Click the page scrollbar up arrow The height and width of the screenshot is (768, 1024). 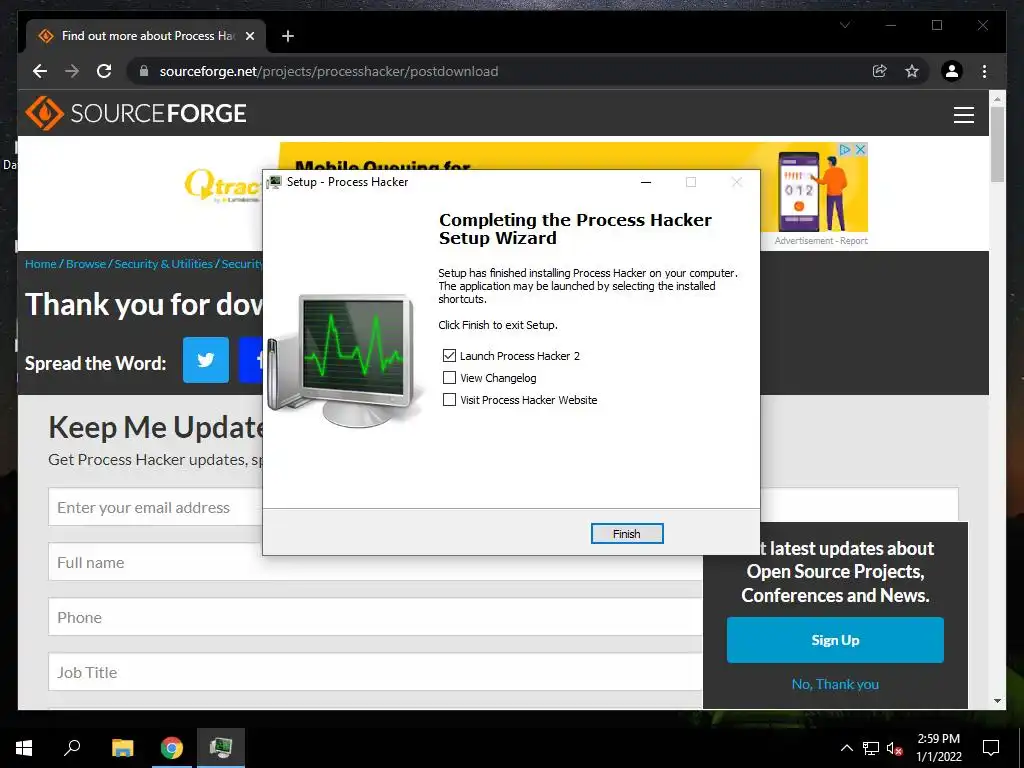coord(997,99)
